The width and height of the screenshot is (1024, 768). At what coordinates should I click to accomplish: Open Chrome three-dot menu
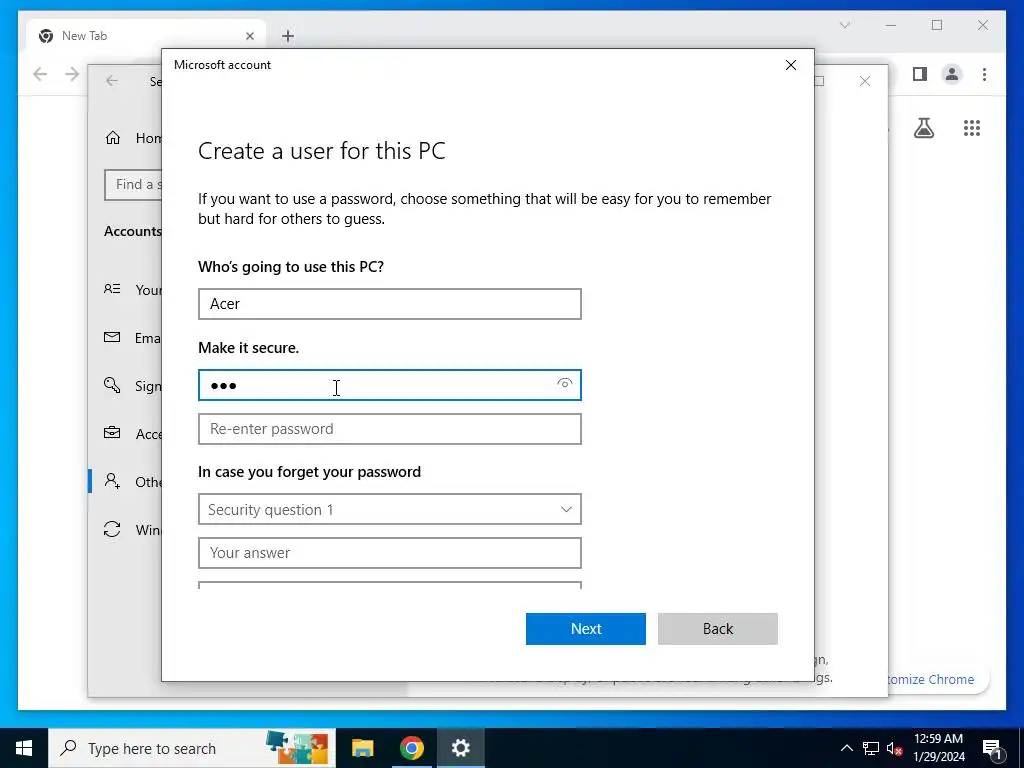[984, 74]
